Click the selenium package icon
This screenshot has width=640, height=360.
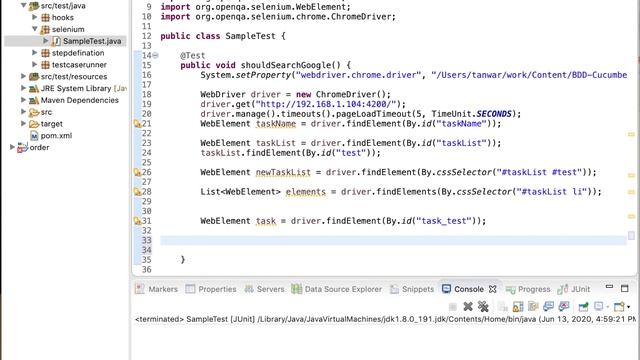pos(45,29)
